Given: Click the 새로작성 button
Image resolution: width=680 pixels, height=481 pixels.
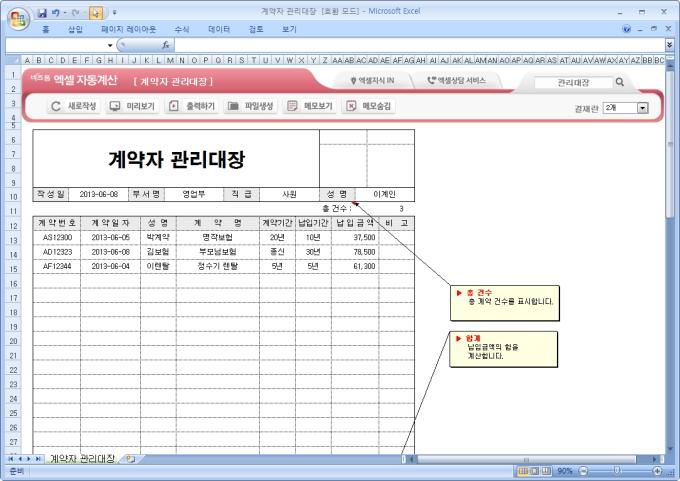Looking at the screenshot, I should click(74, 106).
